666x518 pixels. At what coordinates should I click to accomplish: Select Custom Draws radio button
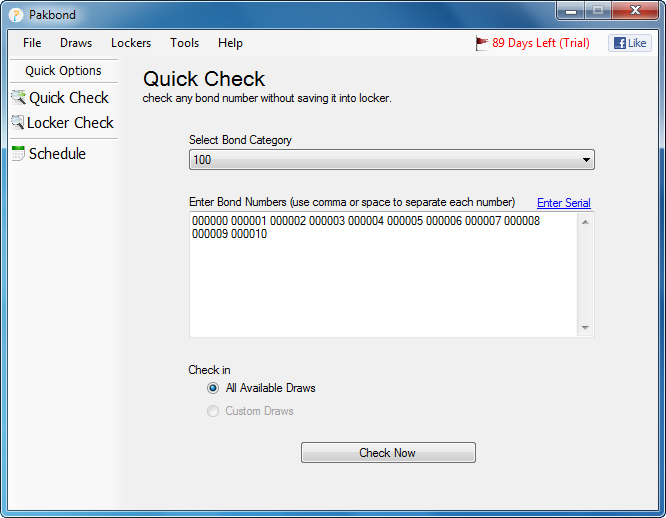pos(213,411)
